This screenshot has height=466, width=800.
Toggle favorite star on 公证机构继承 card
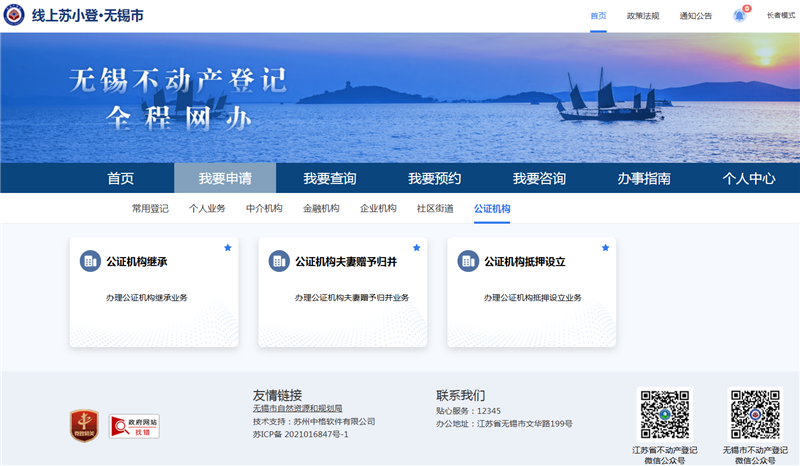click(x=228, y=248)
